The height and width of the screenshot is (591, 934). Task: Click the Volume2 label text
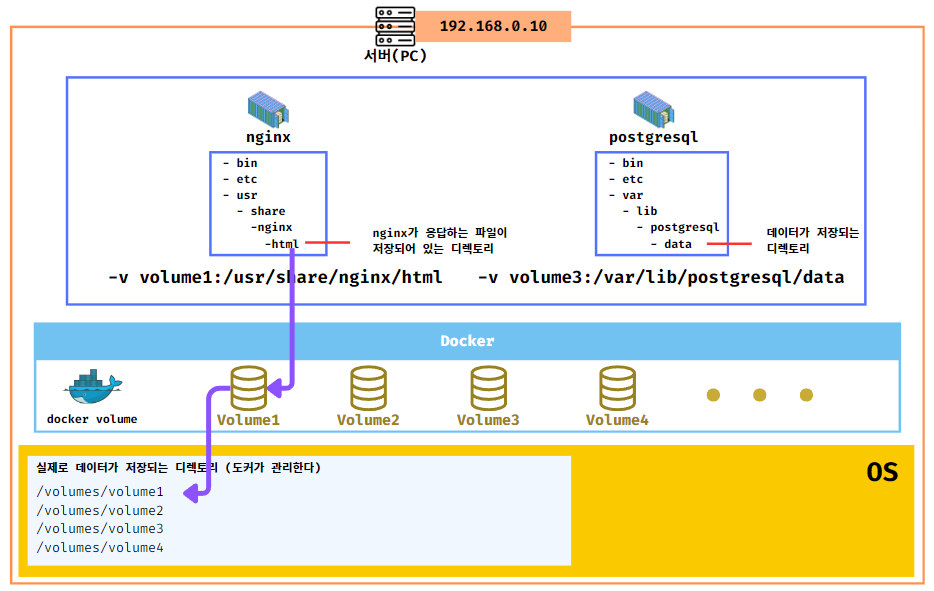[368, 420]
